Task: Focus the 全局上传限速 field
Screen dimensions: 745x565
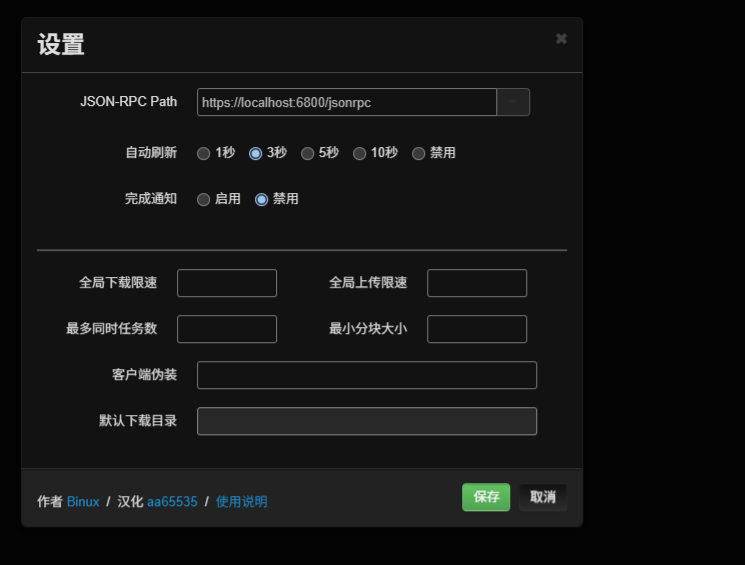Action: [x=477, y=283]
